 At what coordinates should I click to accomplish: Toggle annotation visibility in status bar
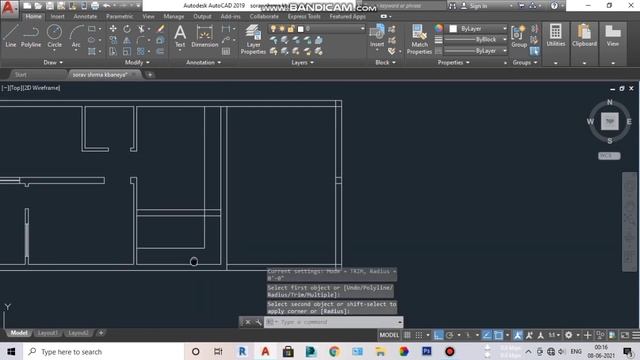click(x=518, y=335)
